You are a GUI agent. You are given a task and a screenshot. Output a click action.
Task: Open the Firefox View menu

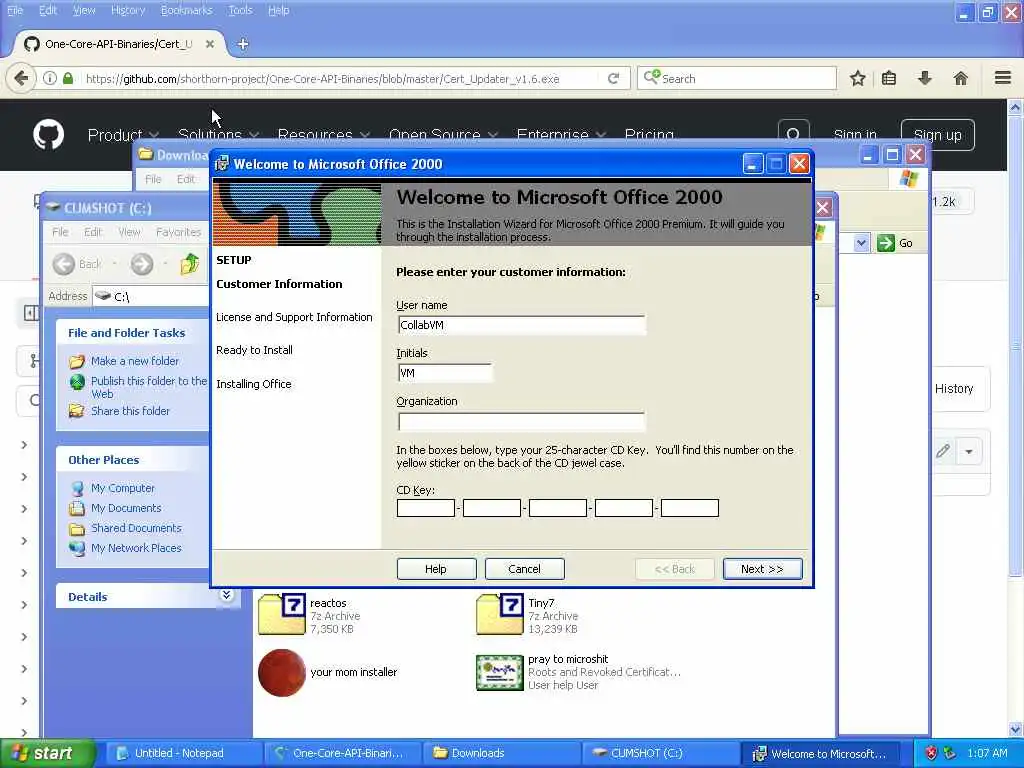coord(84,10)
